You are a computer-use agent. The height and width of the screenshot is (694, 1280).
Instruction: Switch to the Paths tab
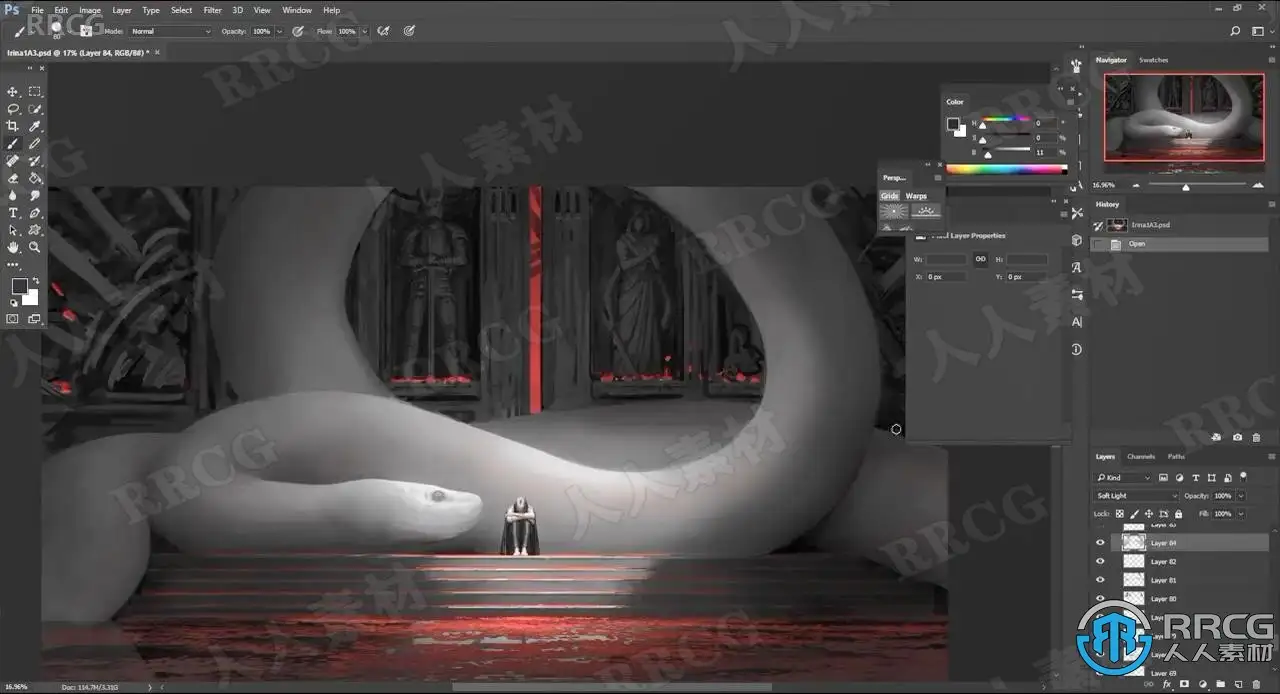click(x=1177, y=457)
